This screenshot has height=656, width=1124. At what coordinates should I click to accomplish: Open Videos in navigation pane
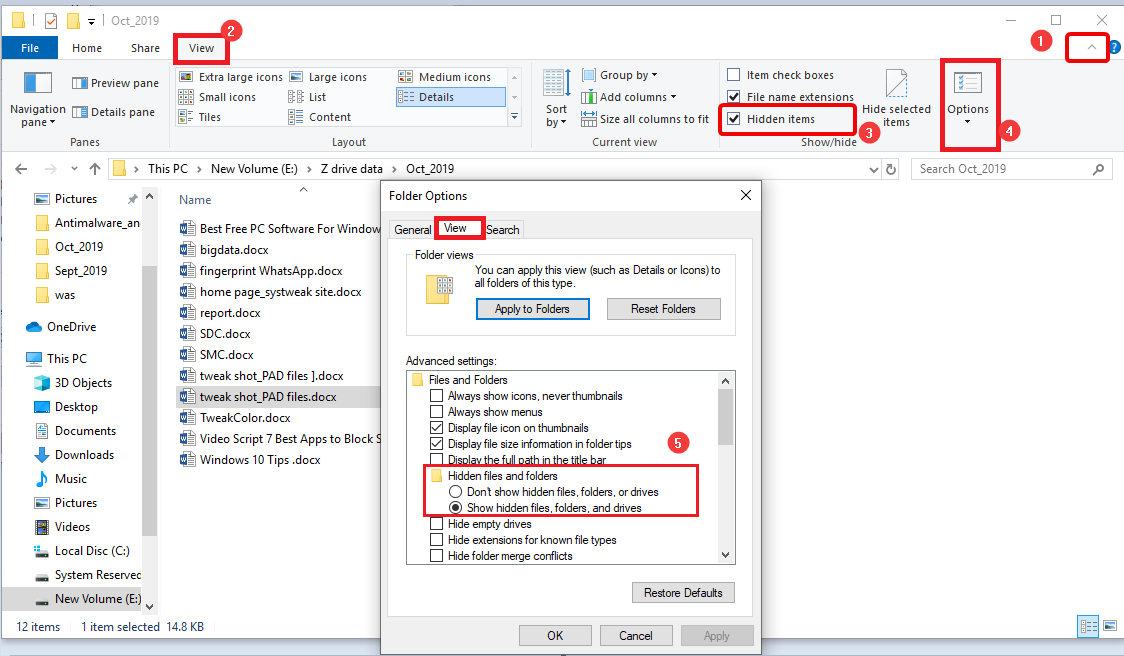62,527
